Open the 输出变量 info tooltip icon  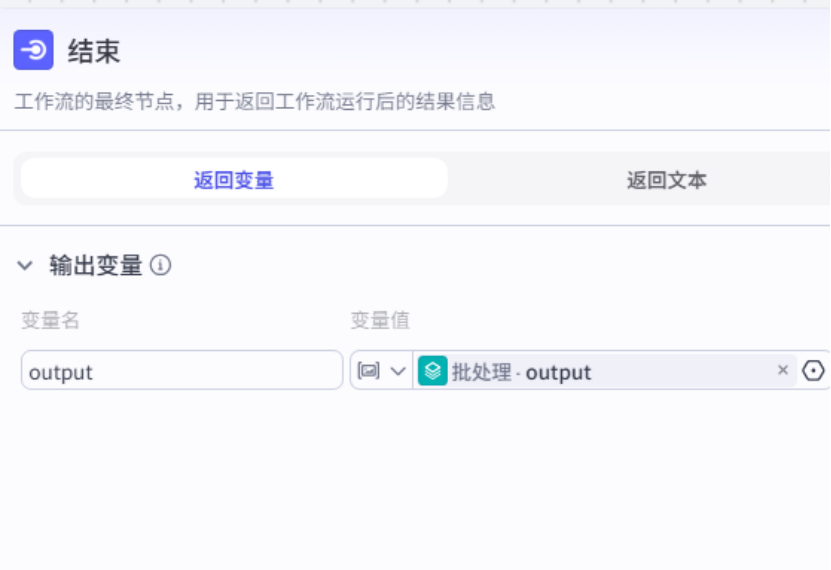click(x=160, y=265)
